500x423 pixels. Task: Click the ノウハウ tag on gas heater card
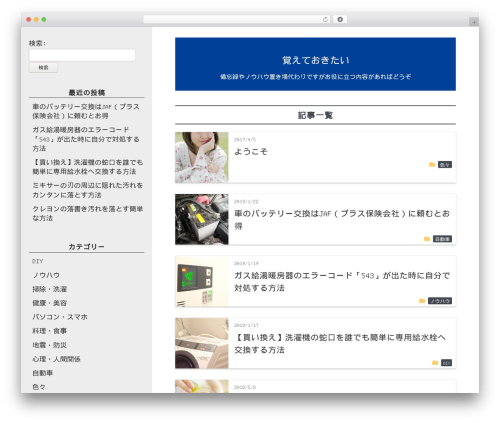[440, 301]
